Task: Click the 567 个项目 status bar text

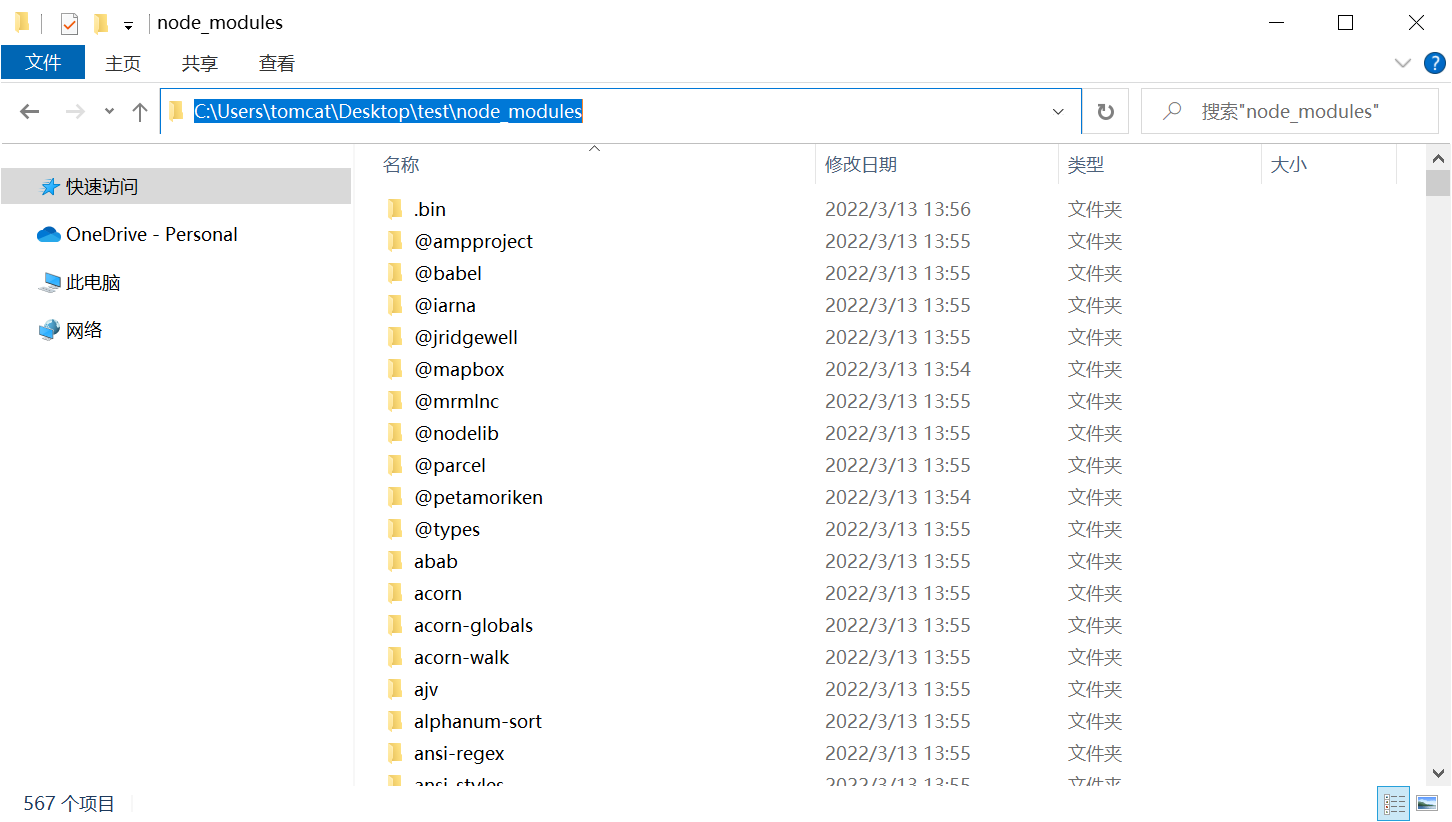Action: click(69, 803)
